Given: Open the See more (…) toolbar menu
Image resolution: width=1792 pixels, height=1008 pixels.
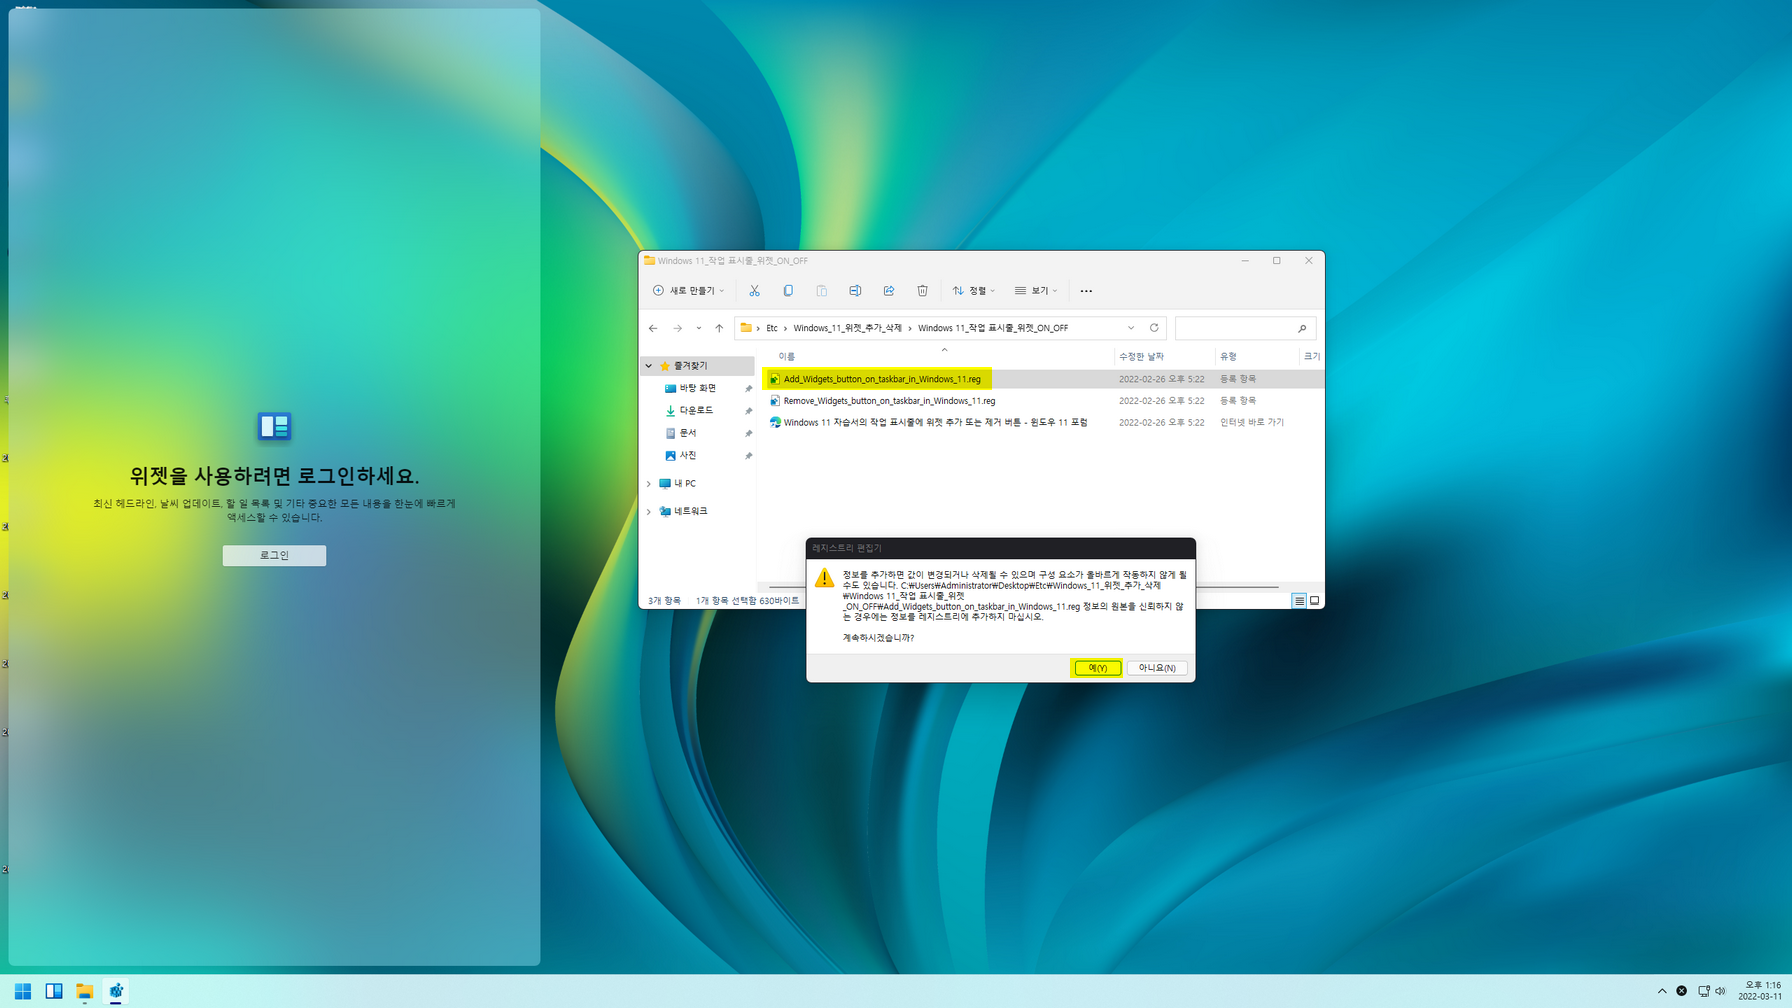Looking at the screenshot, I should click(1086, 291).
